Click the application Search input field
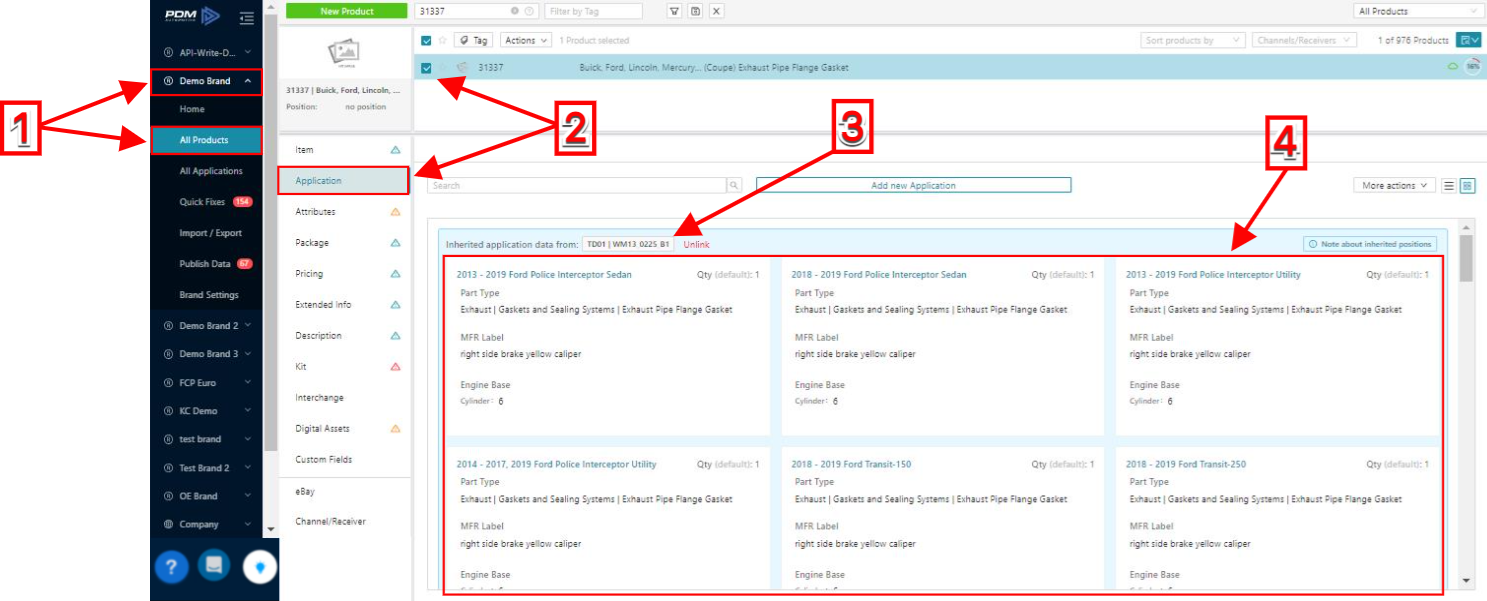This screenshot has width=1487, height=601. [577, 186]
